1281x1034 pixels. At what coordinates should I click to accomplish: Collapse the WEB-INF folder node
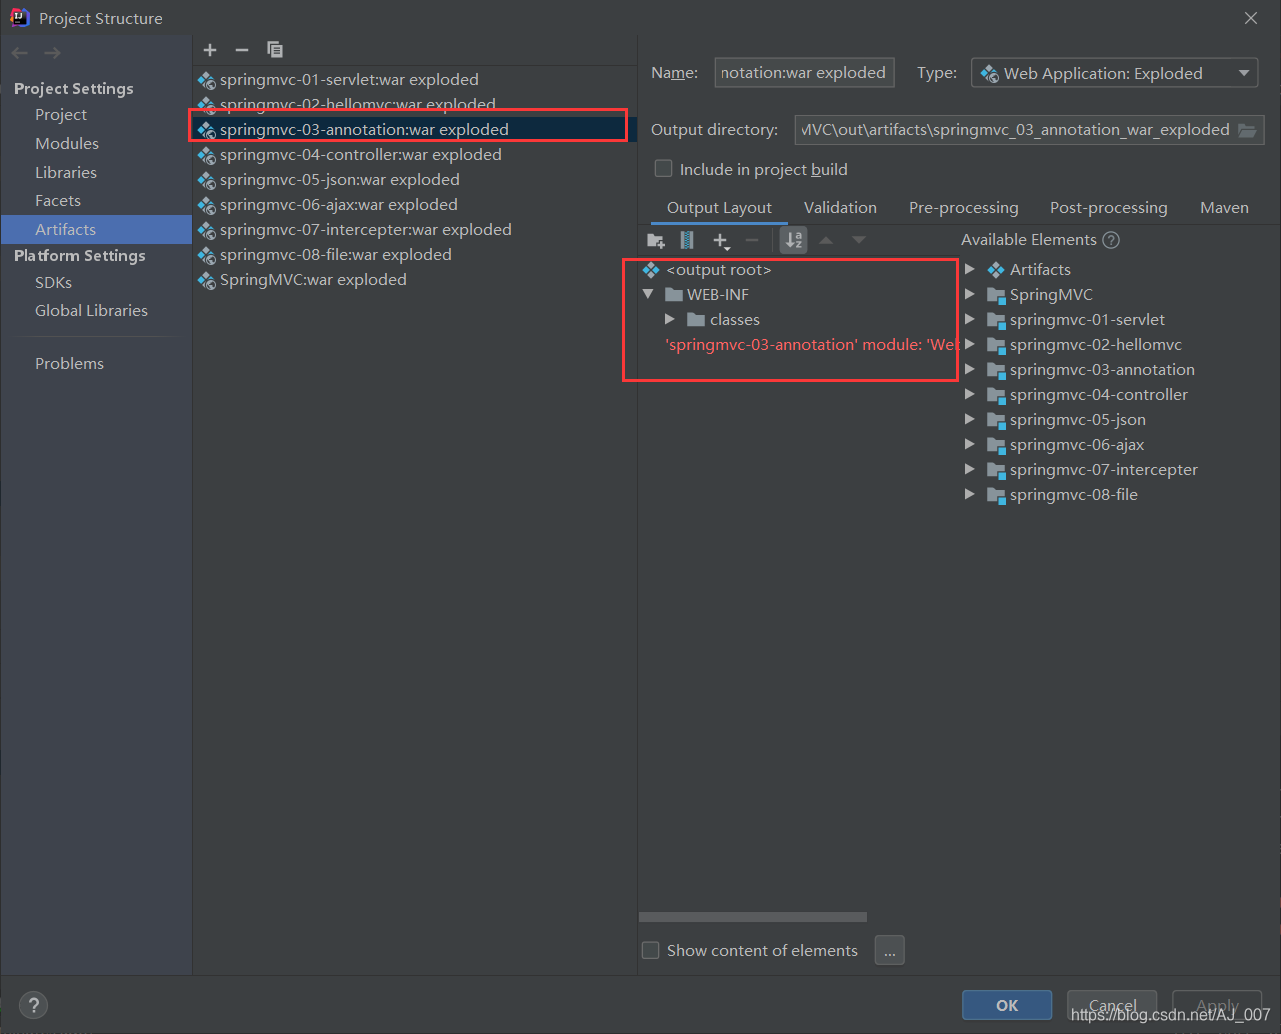pos(648,294)
